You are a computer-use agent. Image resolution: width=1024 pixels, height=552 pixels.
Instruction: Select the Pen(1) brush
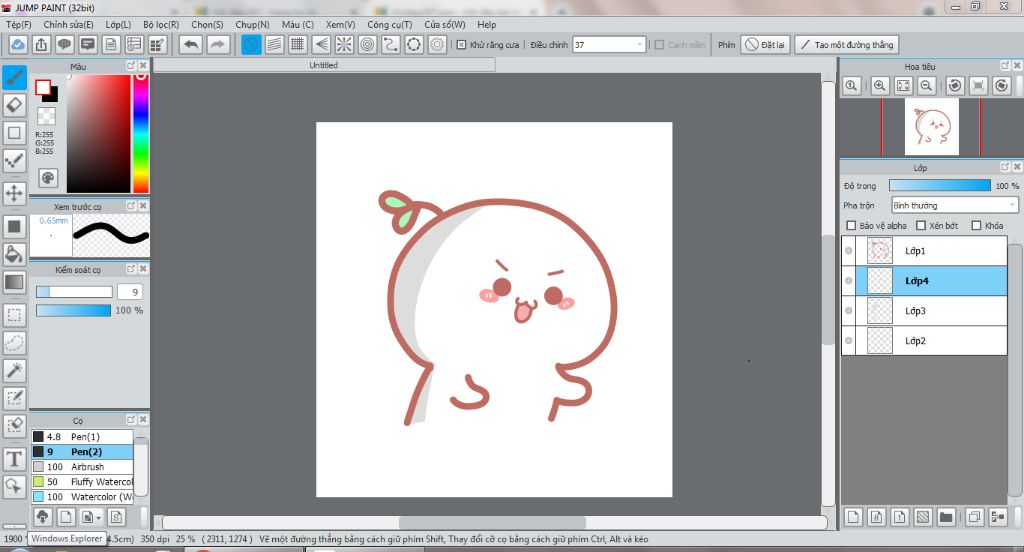tap(82, 437)
